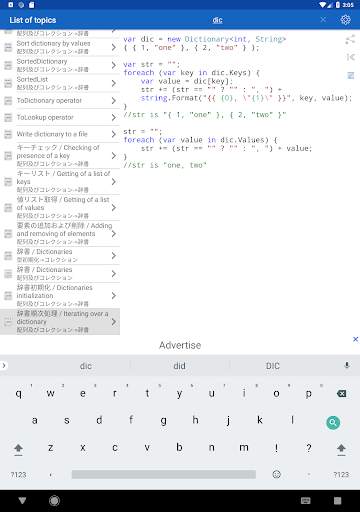Tap code line 'string.Format' in example

click(247, 98)
